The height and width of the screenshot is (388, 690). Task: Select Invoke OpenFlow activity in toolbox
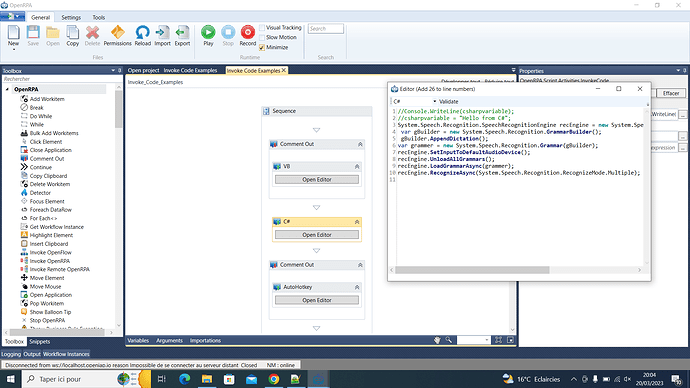click(51, 253)
